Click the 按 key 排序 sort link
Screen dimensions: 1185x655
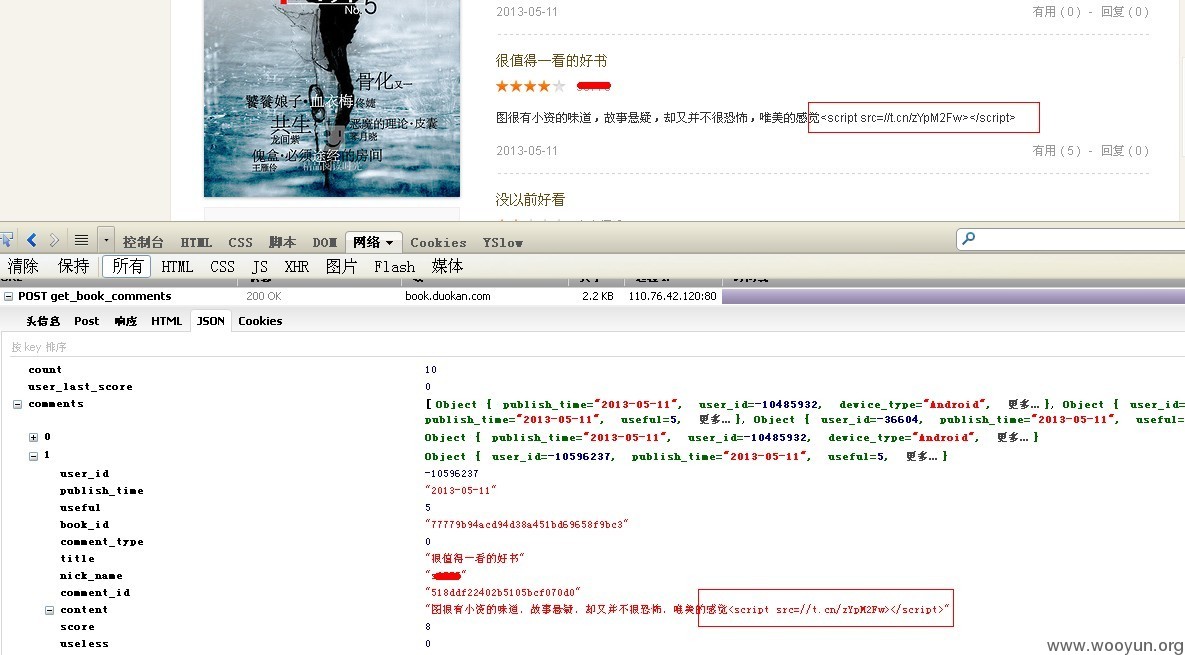(x=39, y=347)
